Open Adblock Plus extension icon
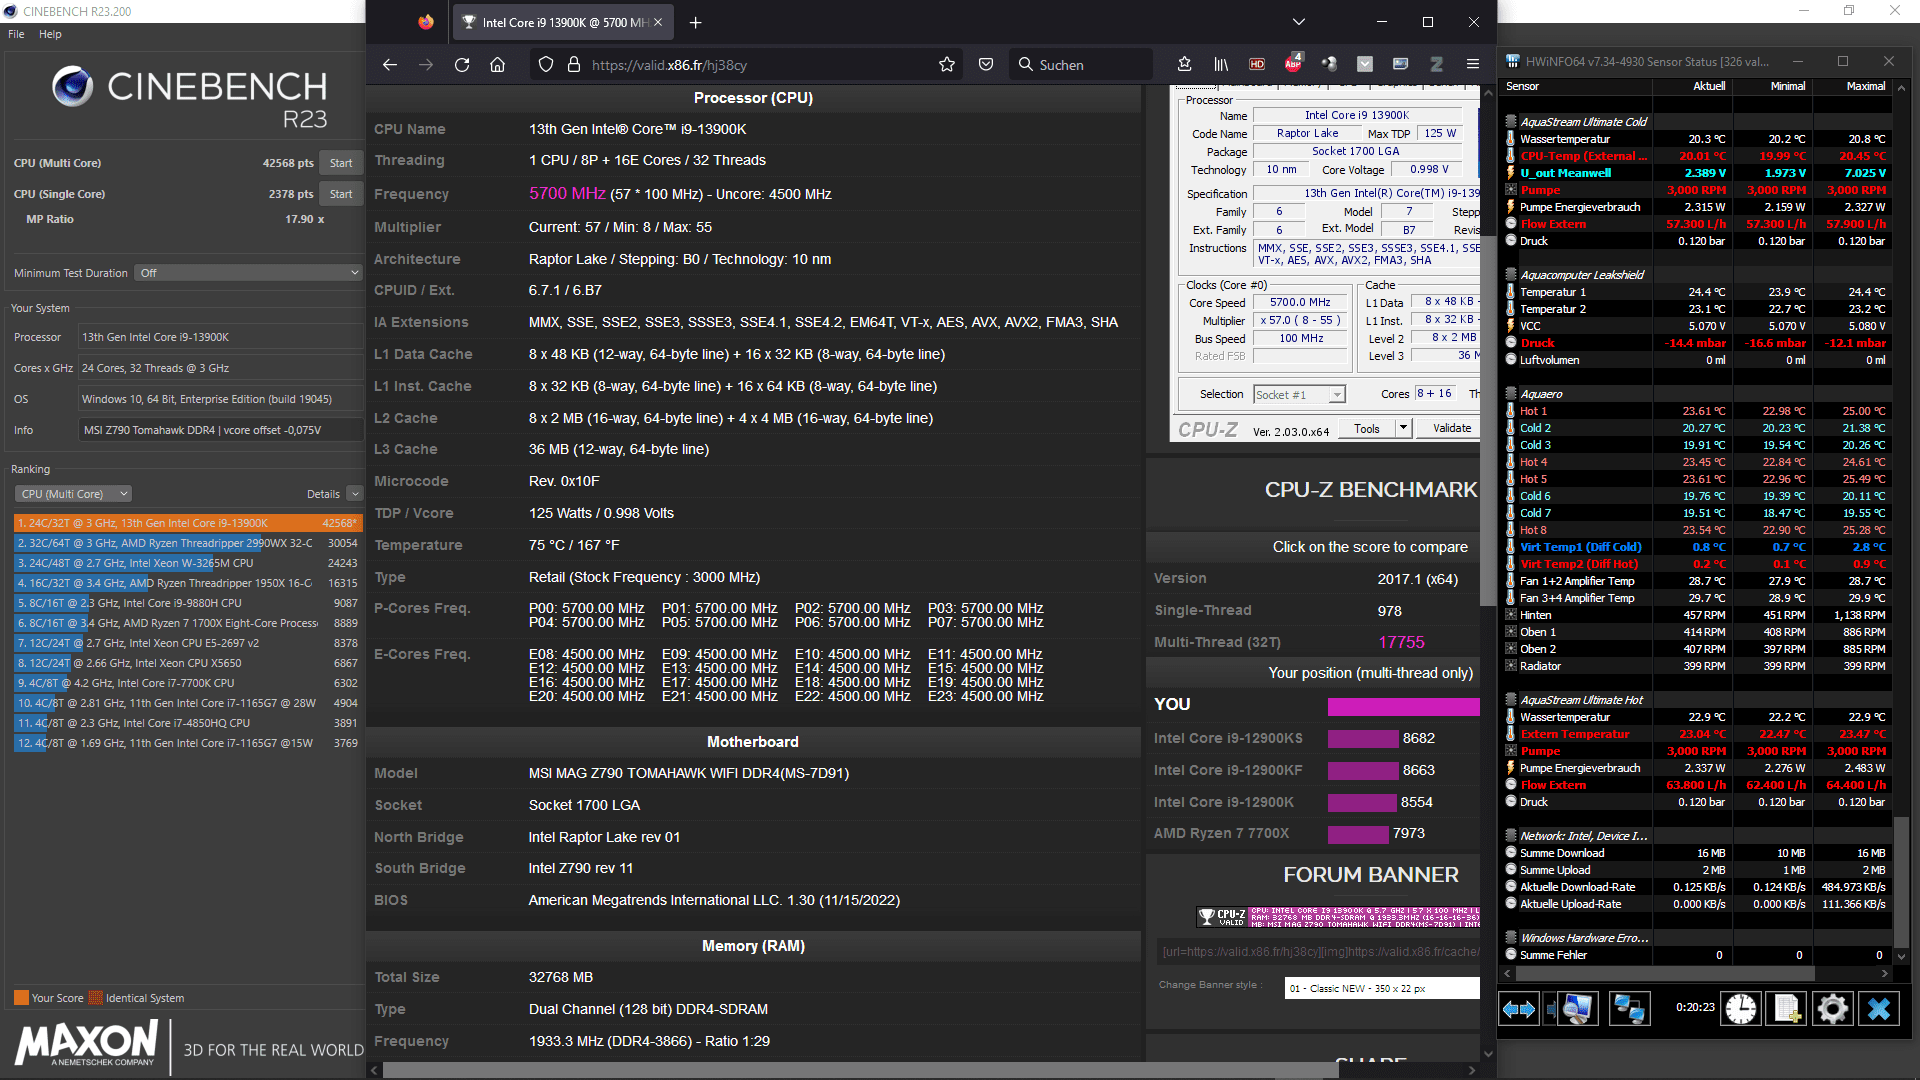The image size is (1920, 1080). (x=1293, y=64)
